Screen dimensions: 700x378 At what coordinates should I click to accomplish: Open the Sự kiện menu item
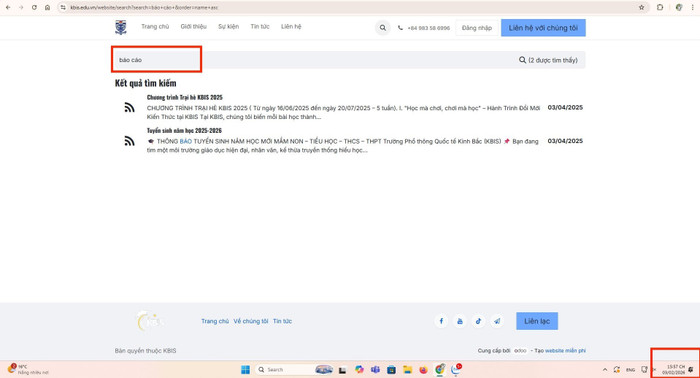coord(228,27)
